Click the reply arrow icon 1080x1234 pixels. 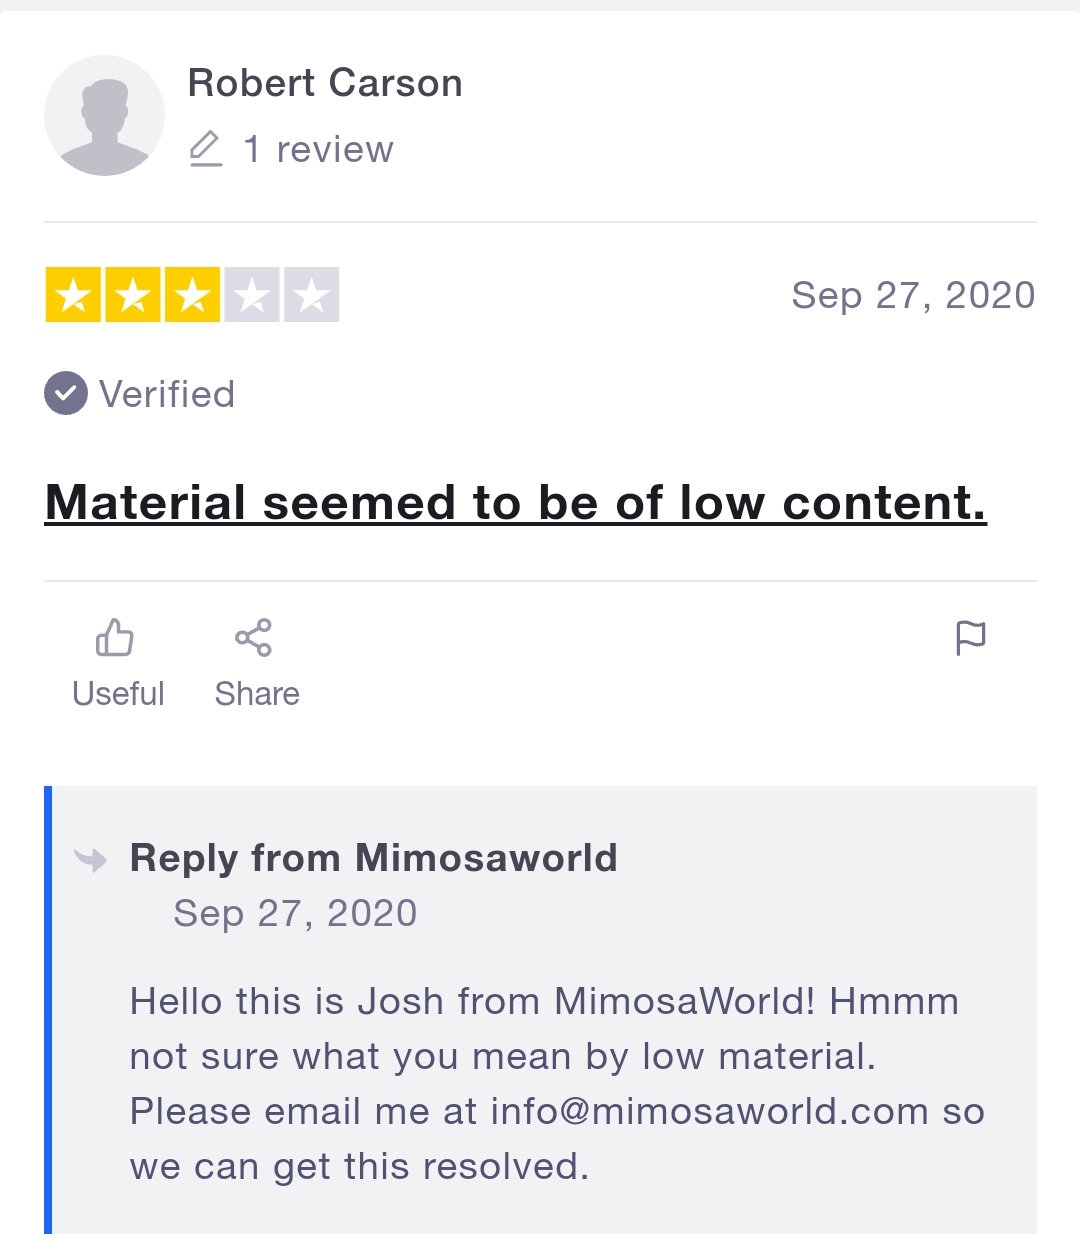91,859
